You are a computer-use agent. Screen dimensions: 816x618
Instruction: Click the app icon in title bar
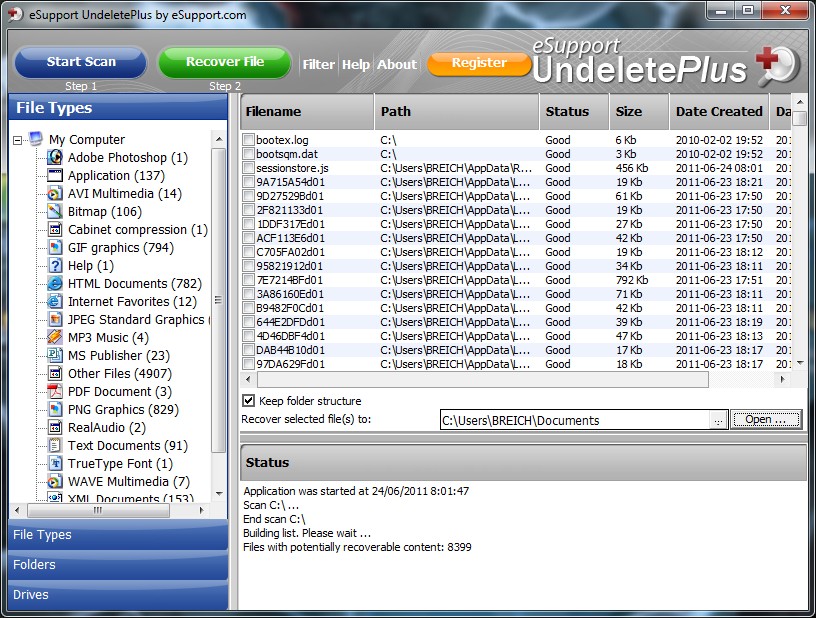(x=15, y=14)
